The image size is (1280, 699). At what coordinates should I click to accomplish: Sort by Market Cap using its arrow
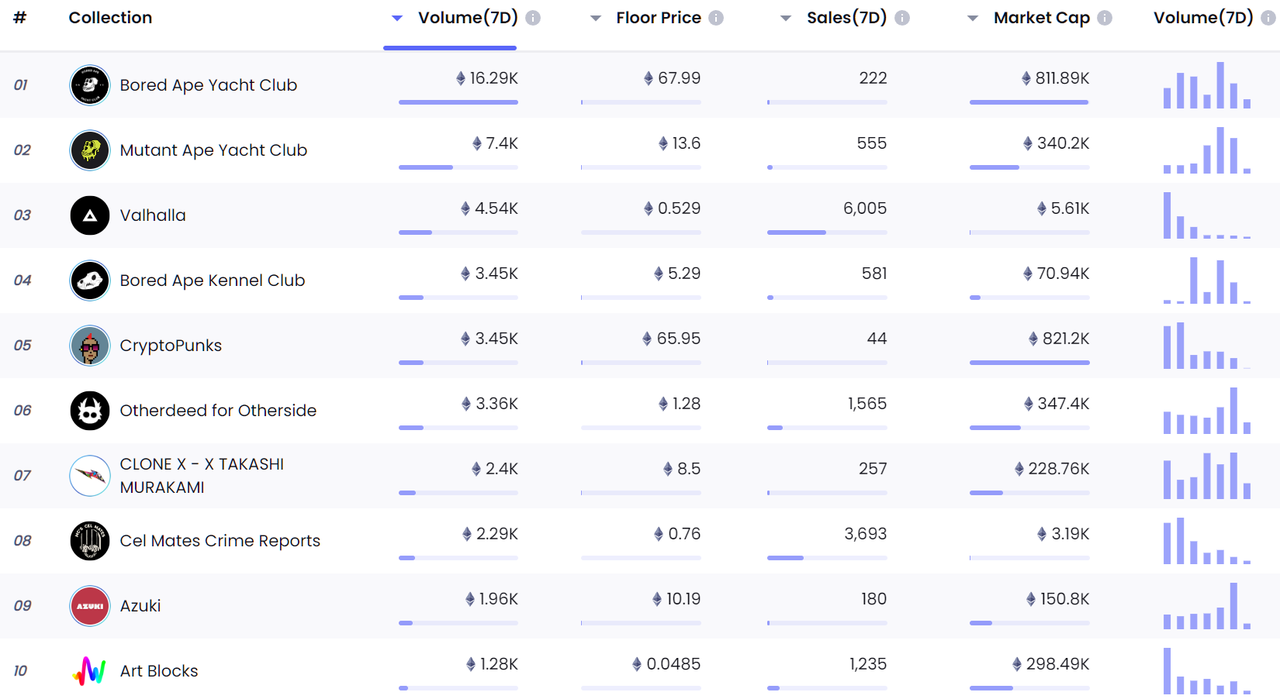click(973, 18)
